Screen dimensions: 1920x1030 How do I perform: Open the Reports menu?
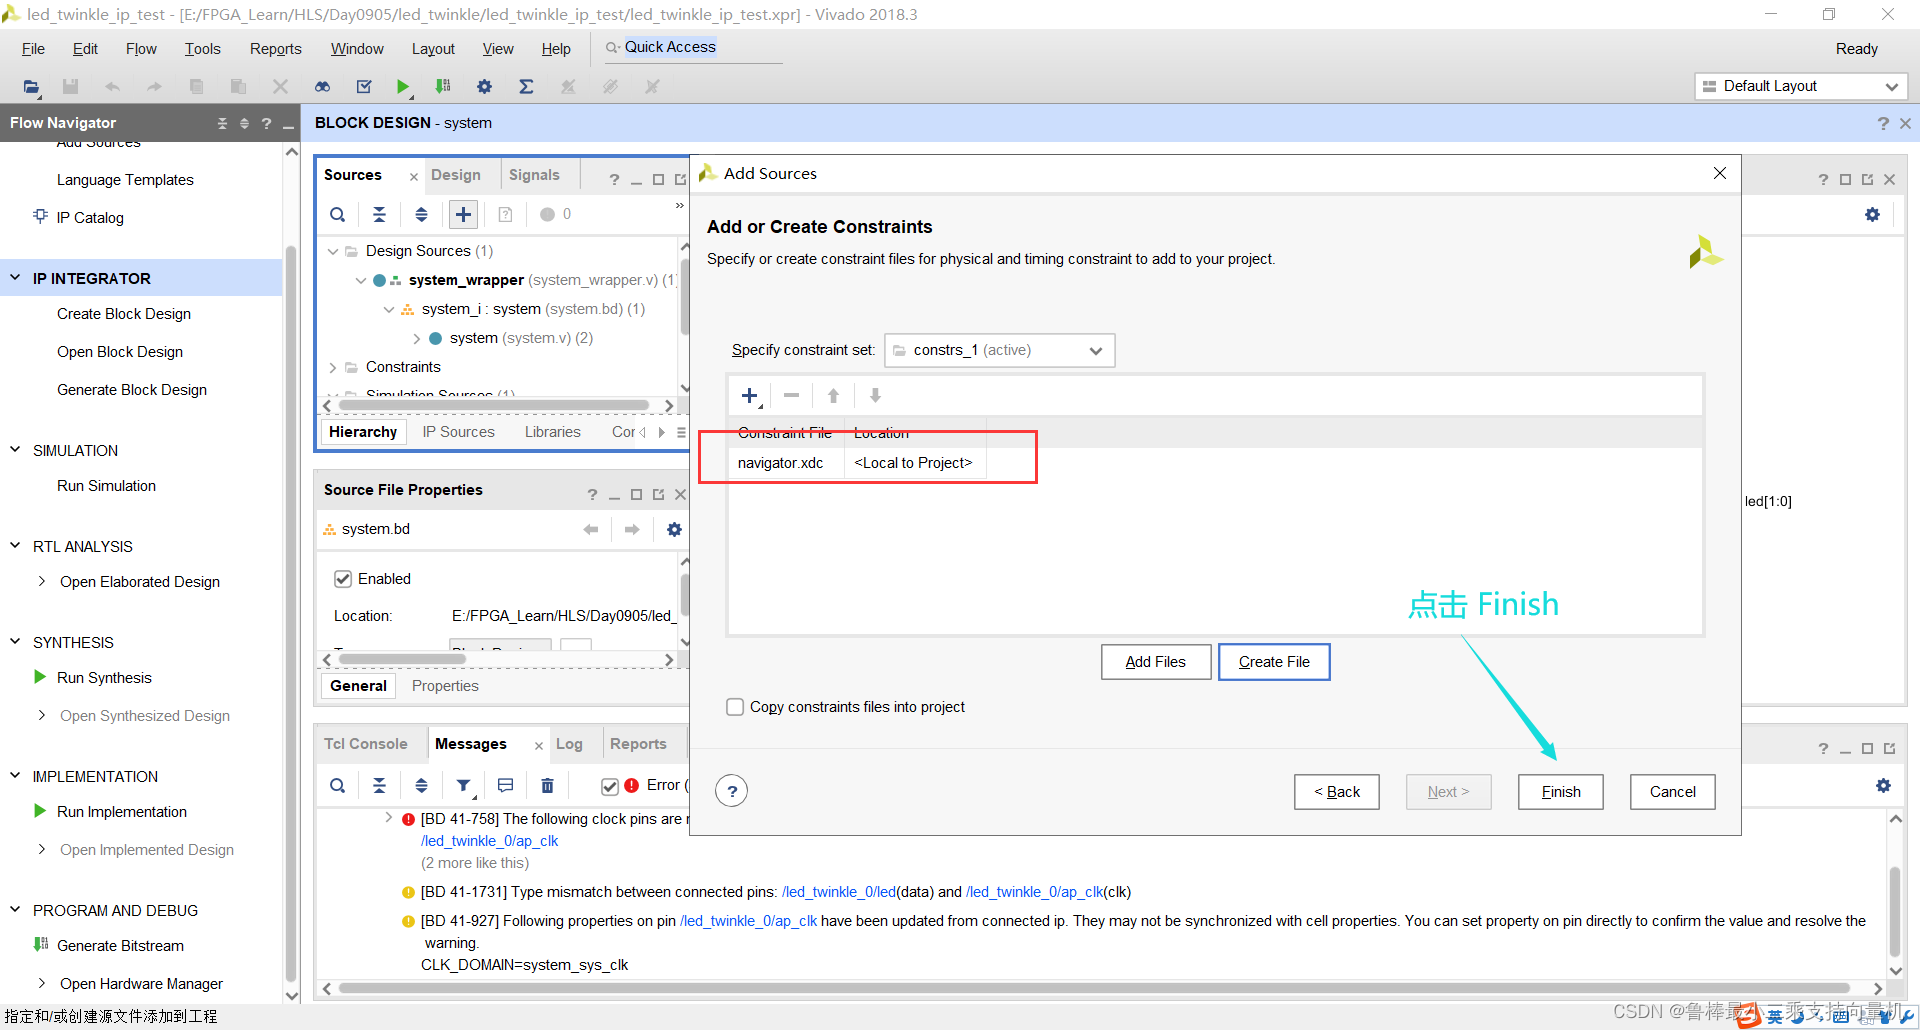click(x=275, y=49)
